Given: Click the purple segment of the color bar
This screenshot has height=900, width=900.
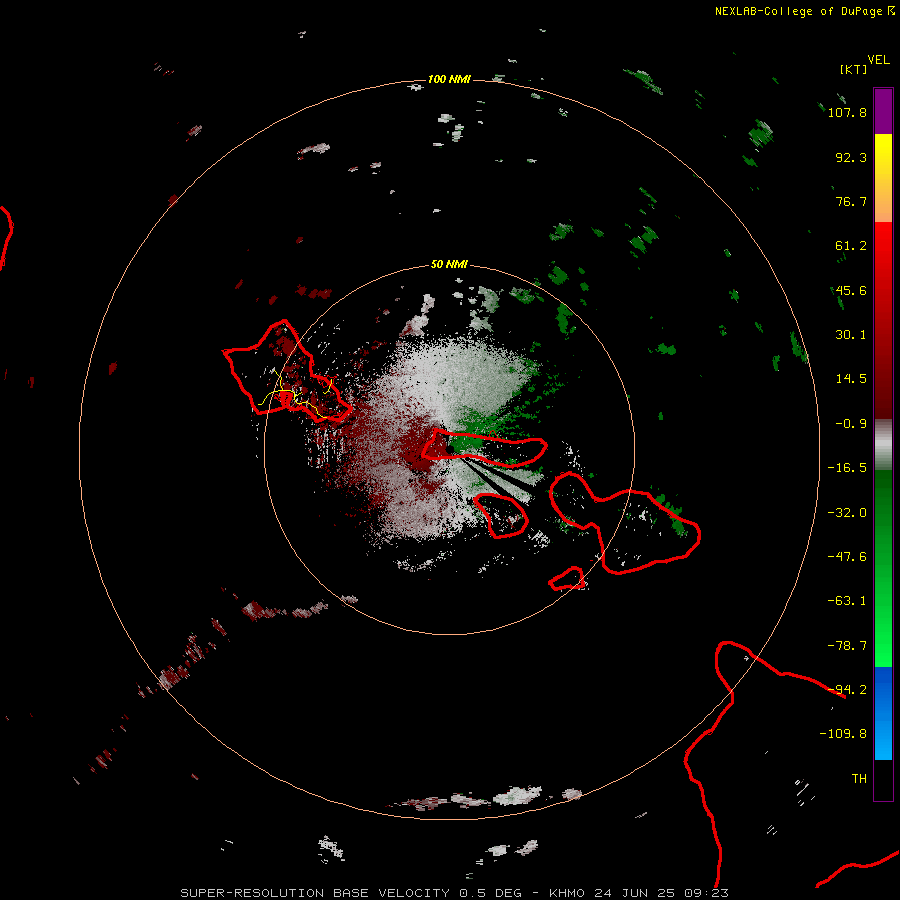Looking at the screenshot, I should 883,111.
